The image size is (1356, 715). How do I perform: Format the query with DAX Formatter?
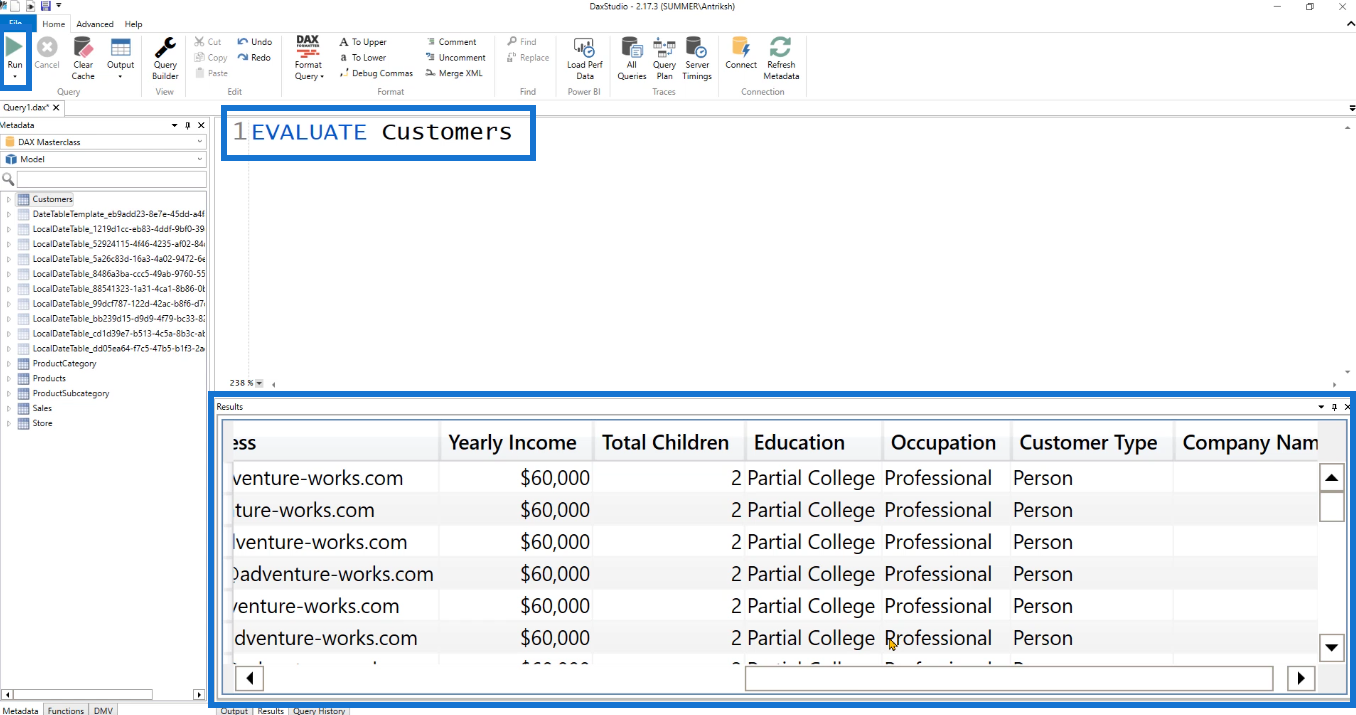(309, 58)
